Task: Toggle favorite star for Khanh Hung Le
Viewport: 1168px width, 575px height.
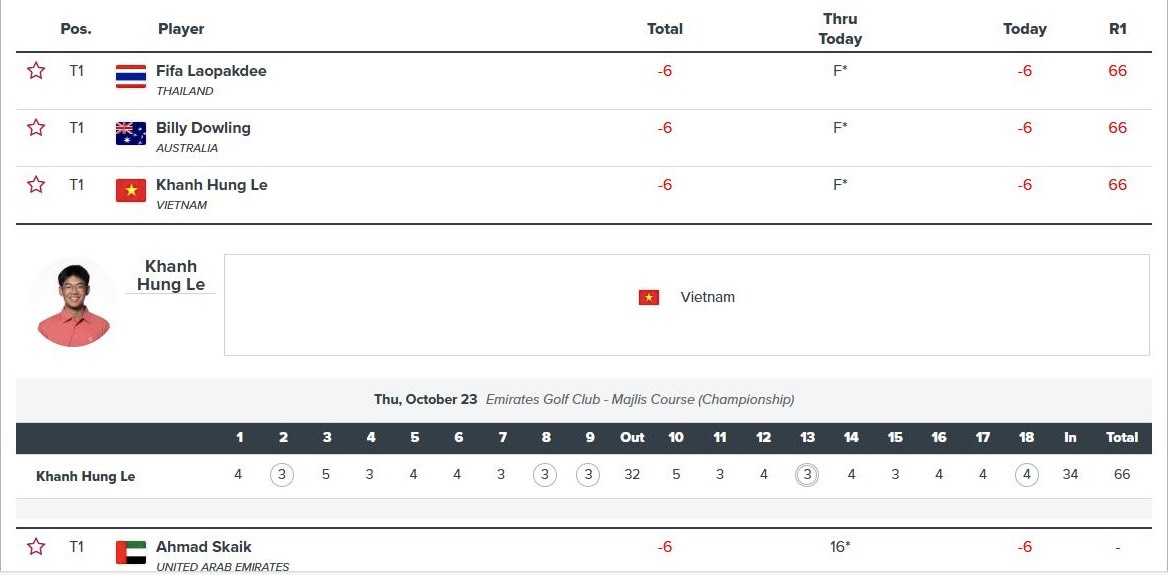Action: coord(36,184)
